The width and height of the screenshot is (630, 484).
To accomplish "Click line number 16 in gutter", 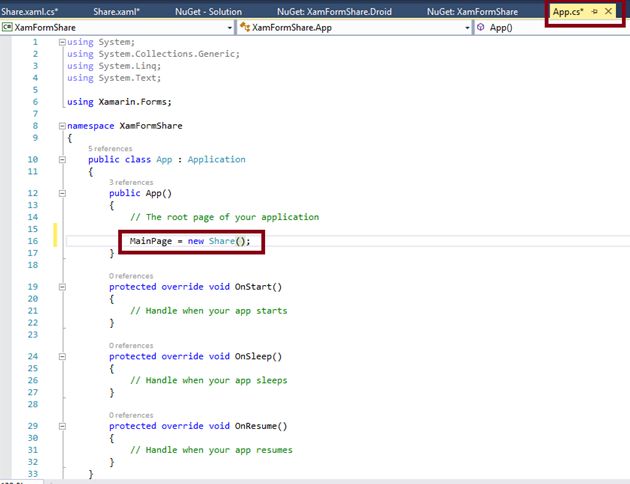I will pyautogui.click(x=33, y=241).
